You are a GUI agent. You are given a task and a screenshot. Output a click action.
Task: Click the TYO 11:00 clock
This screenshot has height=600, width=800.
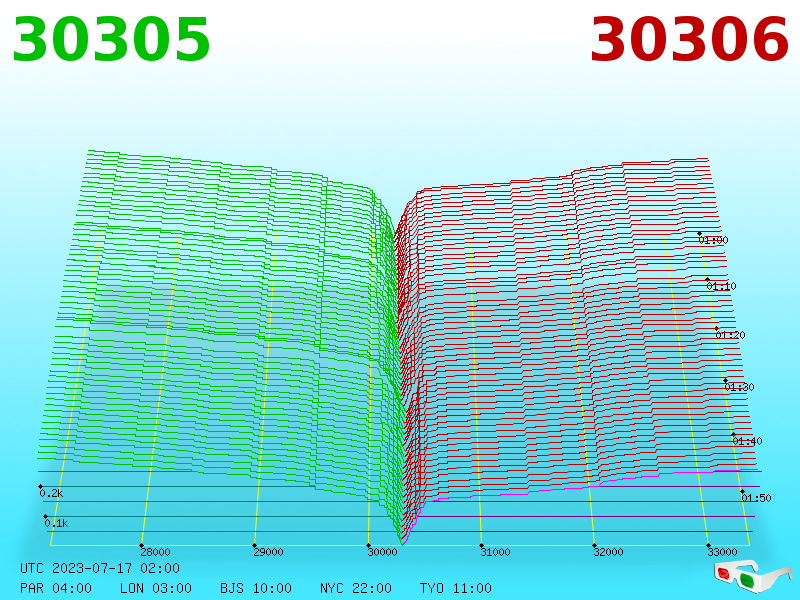point(456,588)
